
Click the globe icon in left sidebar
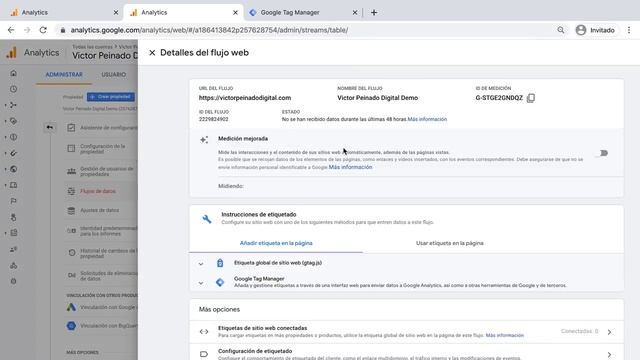13,169
